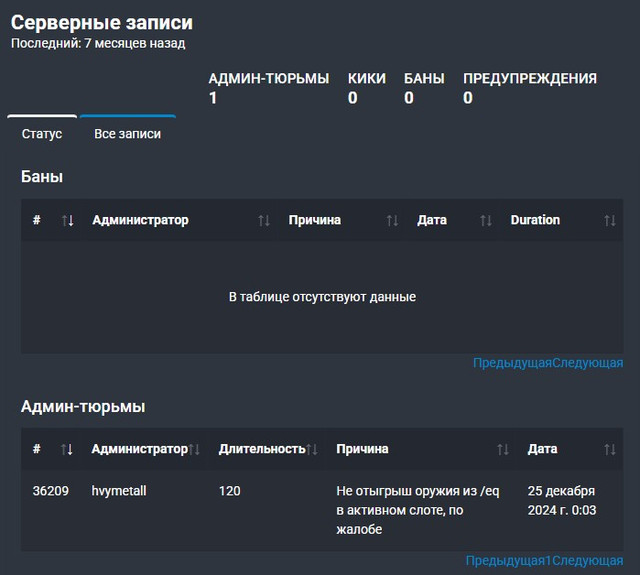Sort Админ-тюрьмы by Администратор arrows
The height and width of the screenshot is (575, 640).
195,450
